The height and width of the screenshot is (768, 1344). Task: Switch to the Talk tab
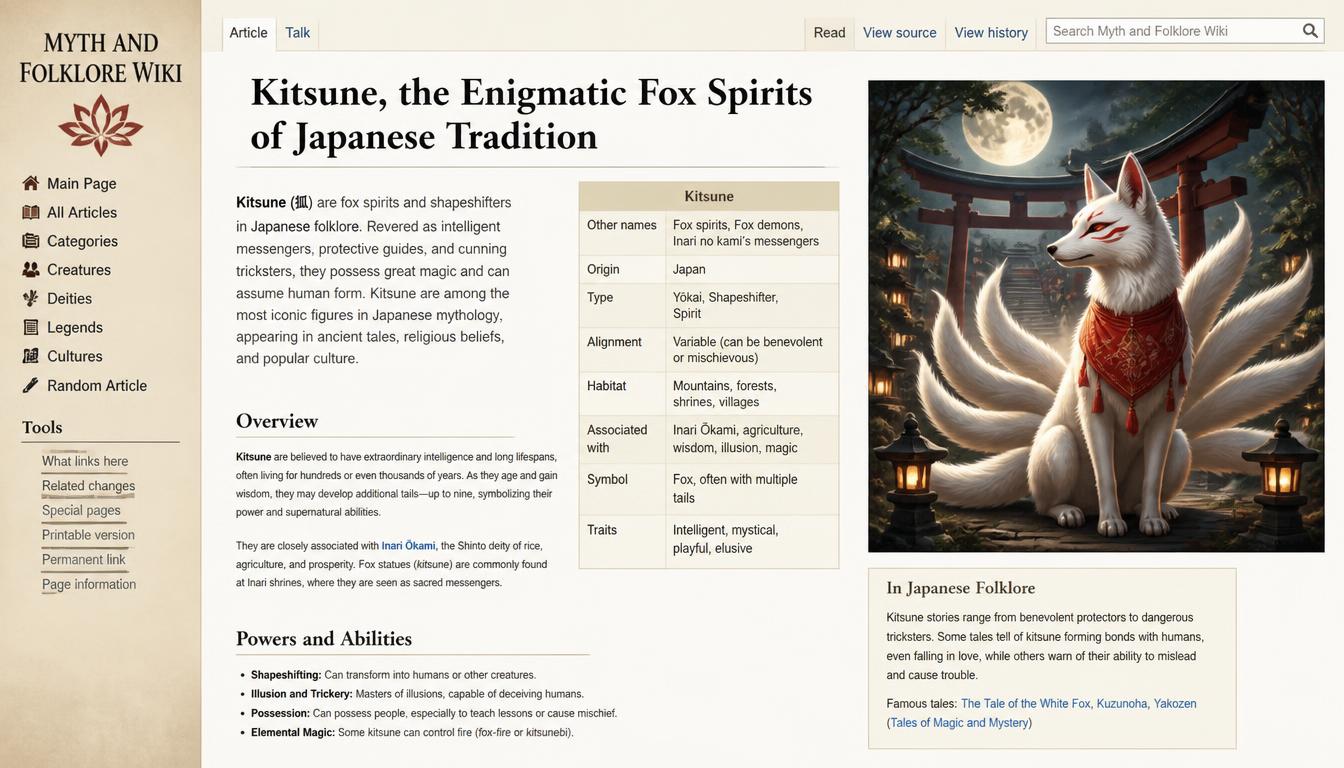[298, 33]
